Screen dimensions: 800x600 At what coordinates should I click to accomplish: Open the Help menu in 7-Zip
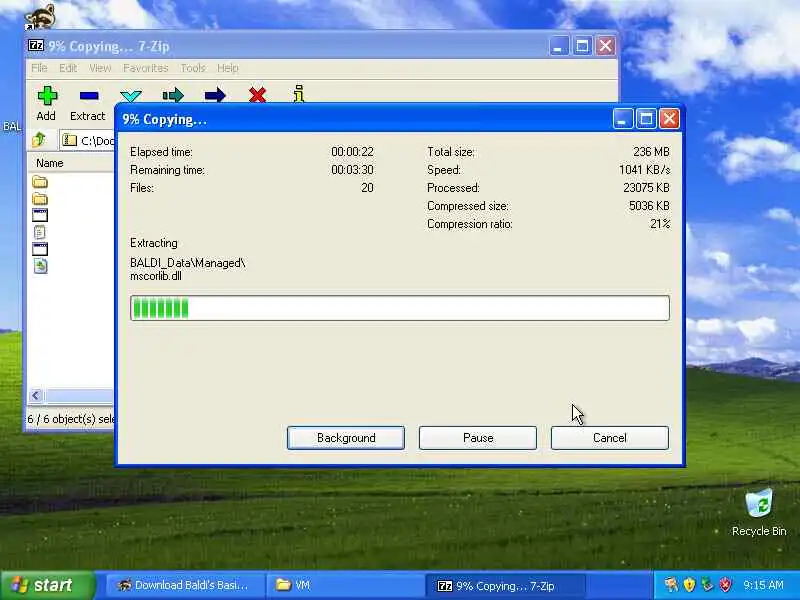coord(228,68)
